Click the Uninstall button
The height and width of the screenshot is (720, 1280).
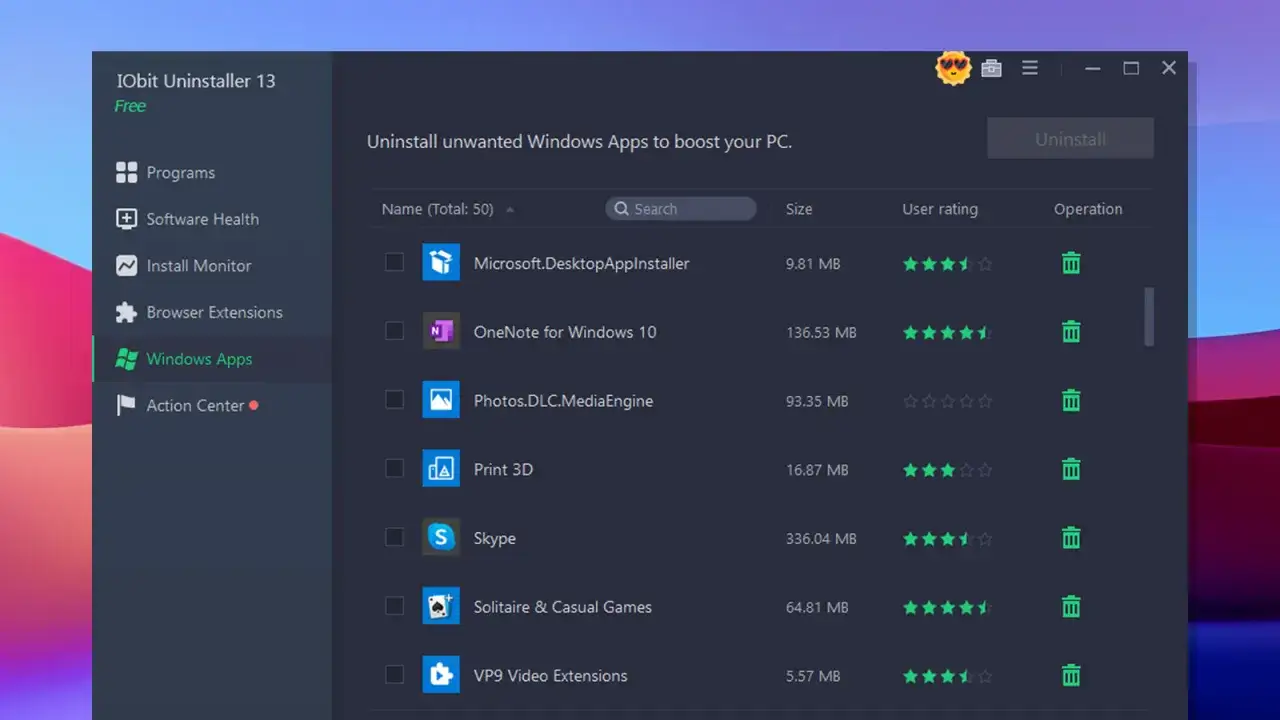coord(1070,139)
